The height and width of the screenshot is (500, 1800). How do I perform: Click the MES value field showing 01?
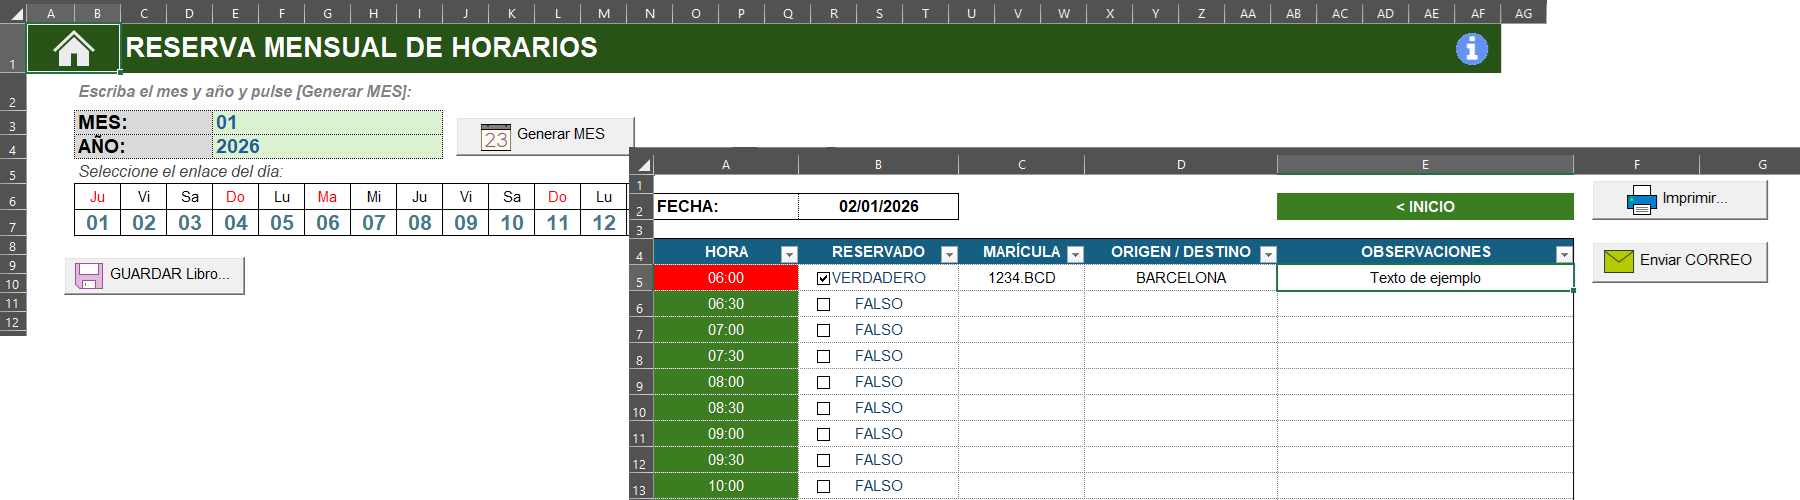tap(327, 123)
